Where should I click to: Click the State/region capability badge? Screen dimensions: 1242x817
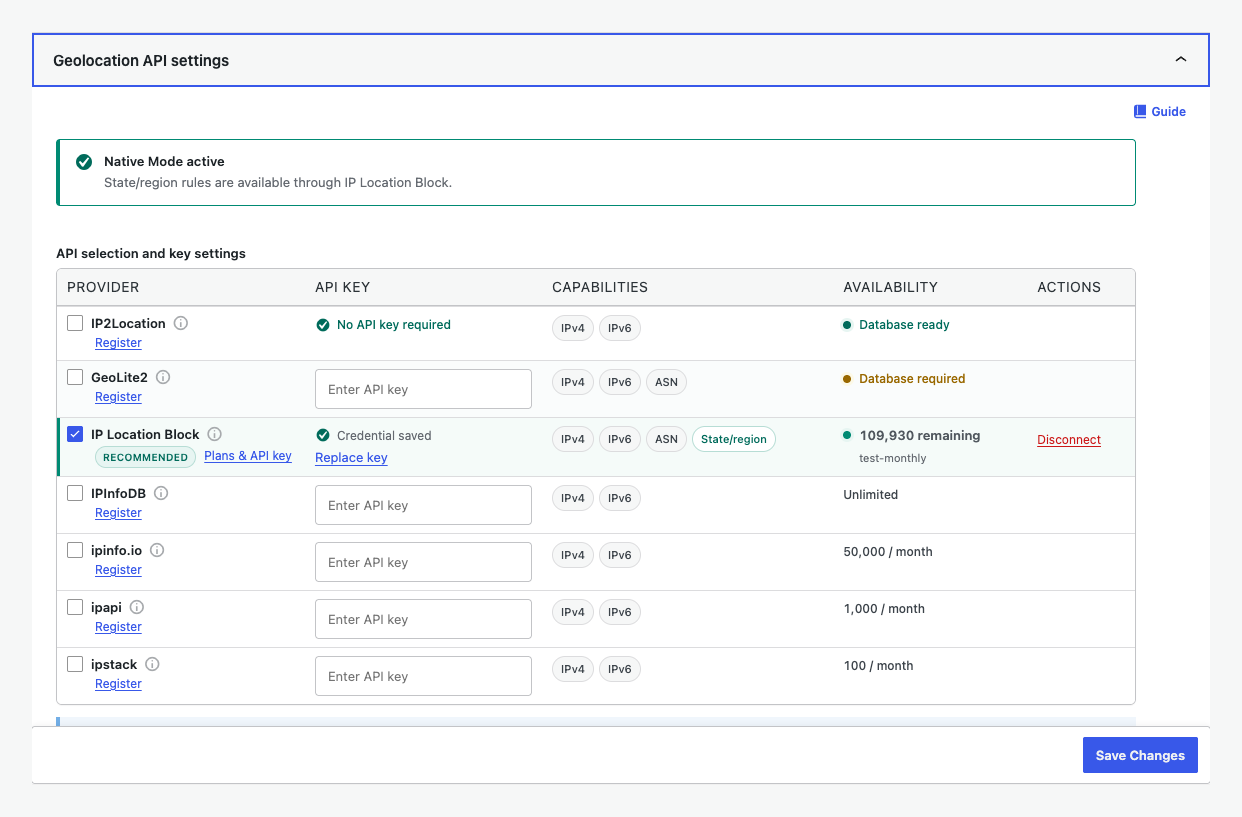tap(734, 439)
